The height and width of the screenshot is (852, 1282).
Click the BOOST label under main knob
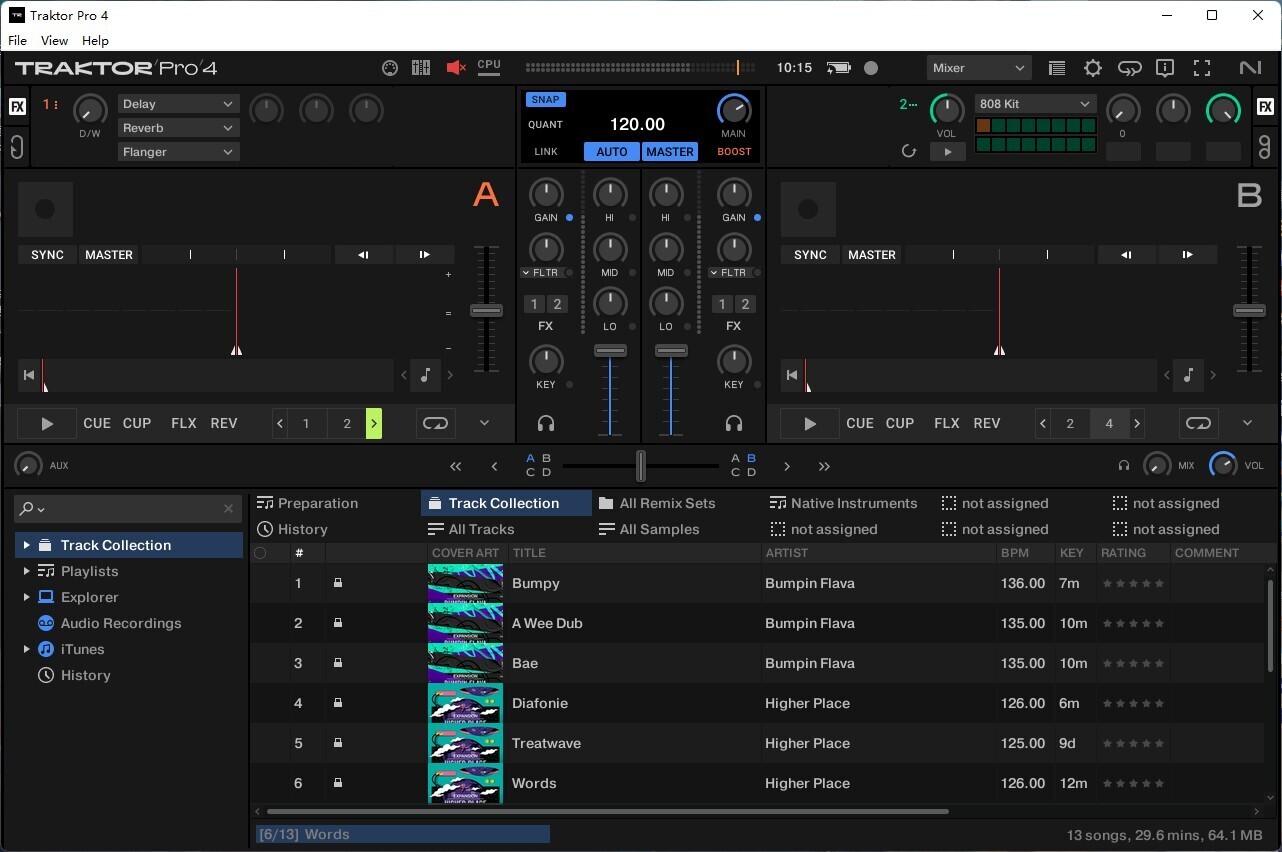(x=734, y=152)
